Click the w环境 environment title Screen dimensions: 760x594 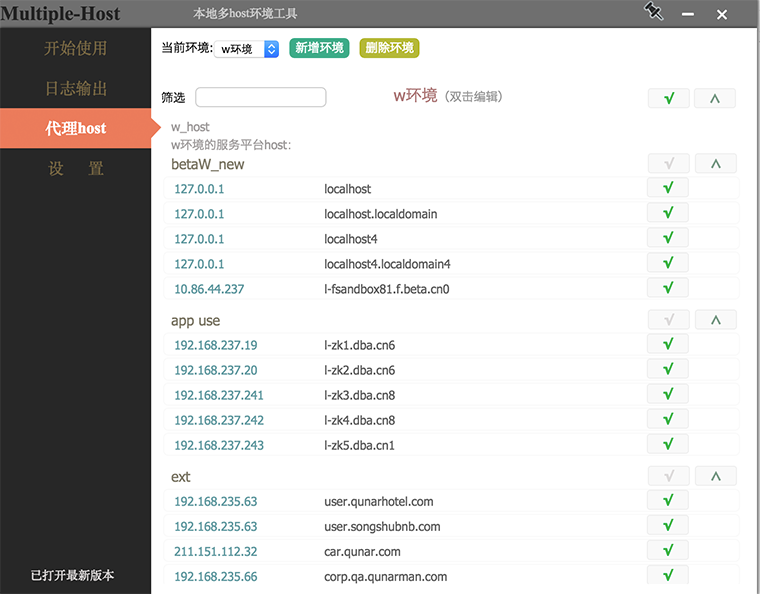click(415, 95)
